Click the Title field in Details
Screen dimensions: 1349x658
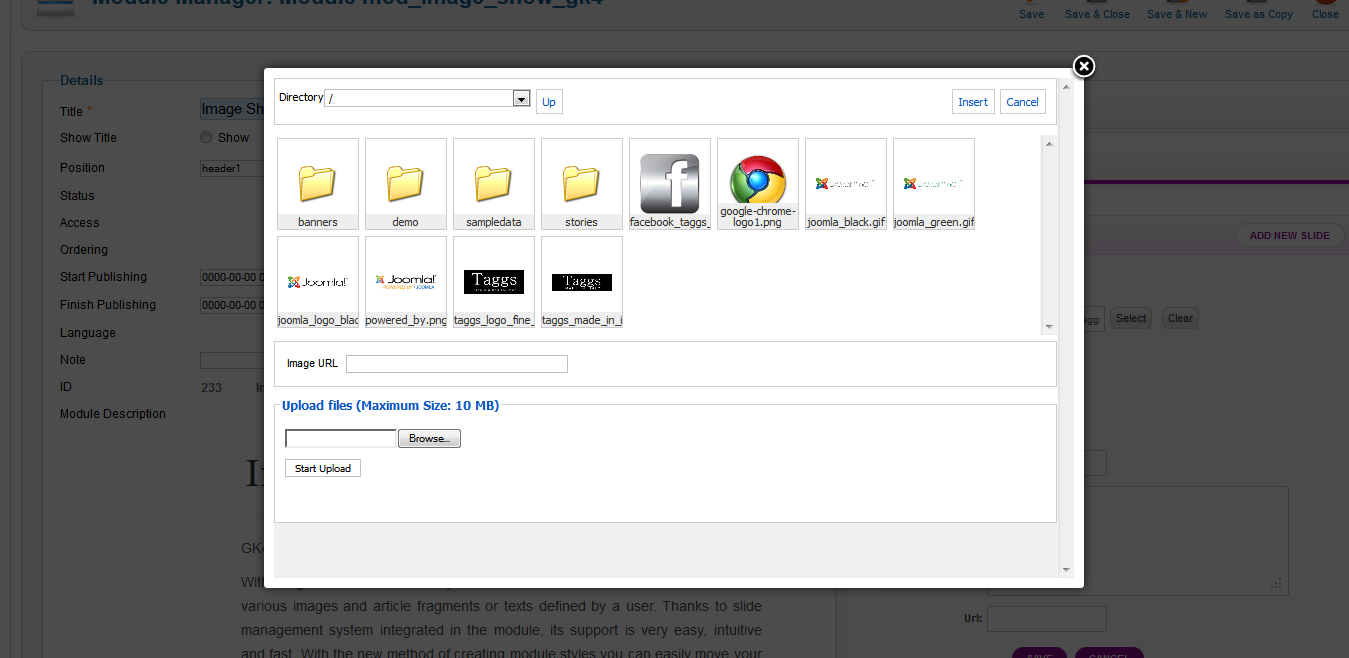(x=232, y=110)
